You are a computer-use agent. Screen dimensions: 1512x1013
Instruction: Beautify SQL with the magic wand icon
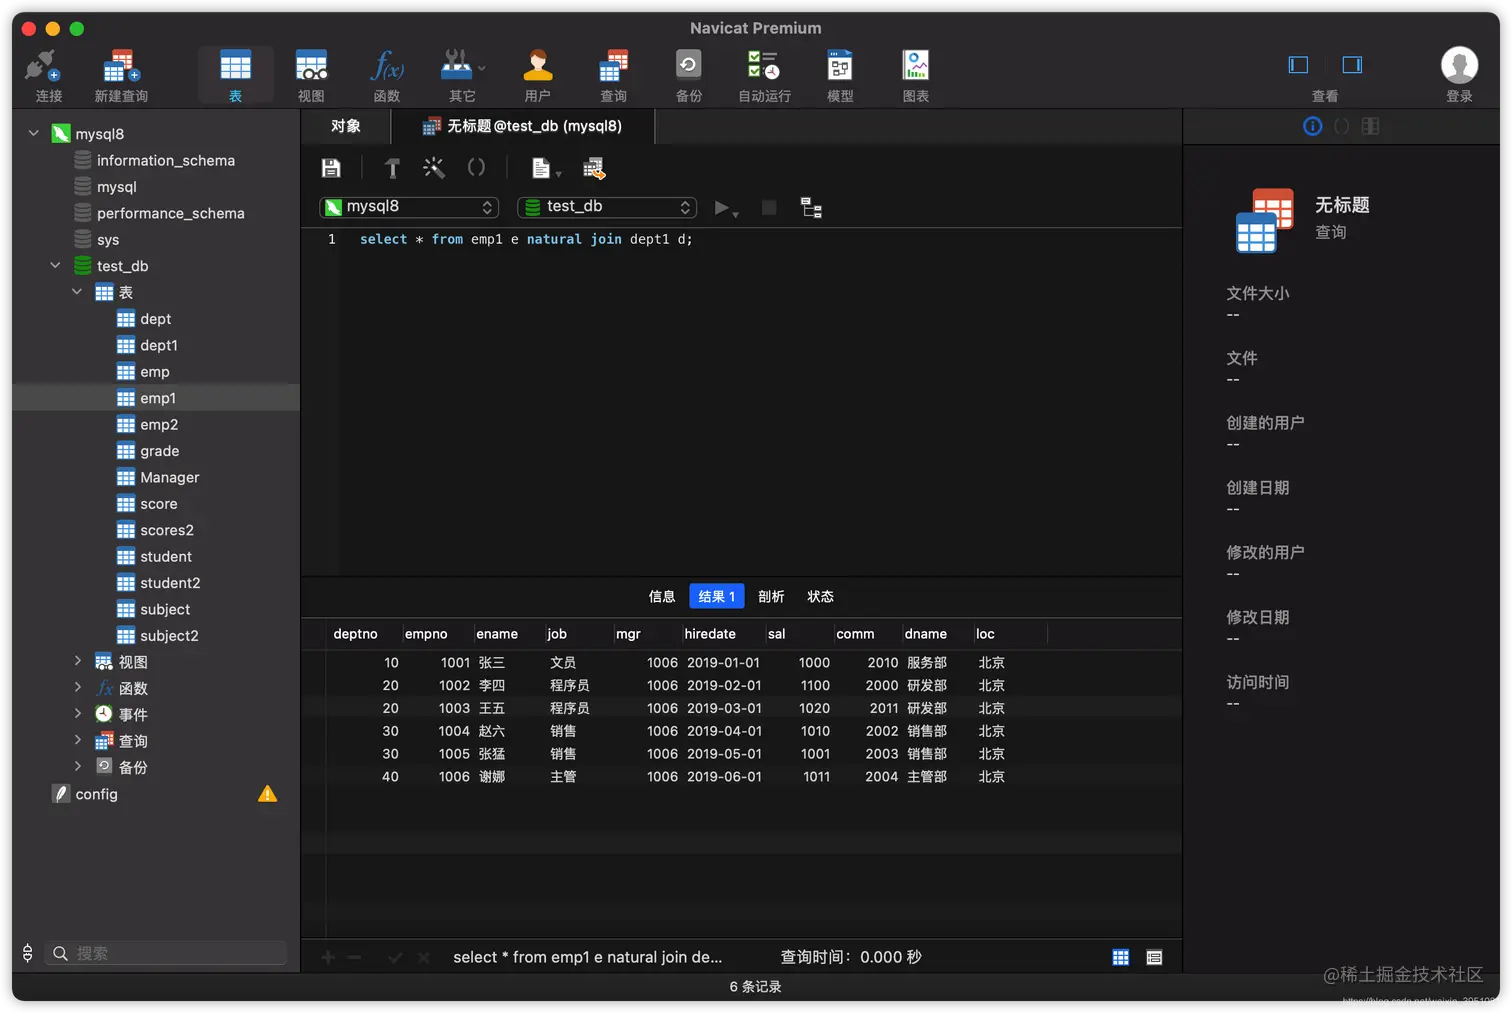(x=433, y=168)
